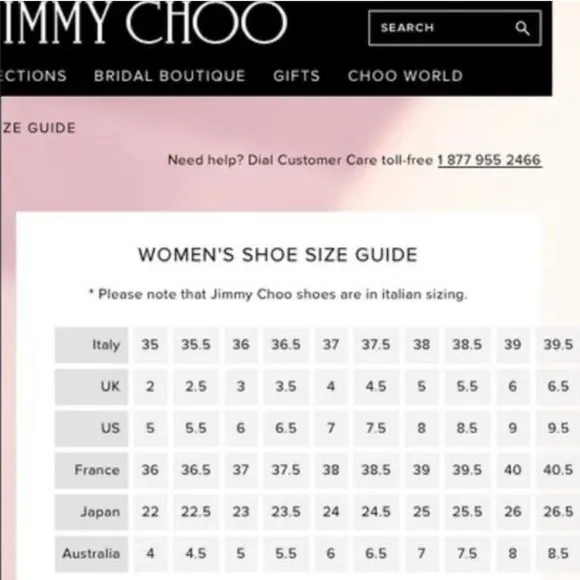The height and width of the screenshot is (580, 580).
Task: Click the Italy row header cell
Action: [91, 345]
